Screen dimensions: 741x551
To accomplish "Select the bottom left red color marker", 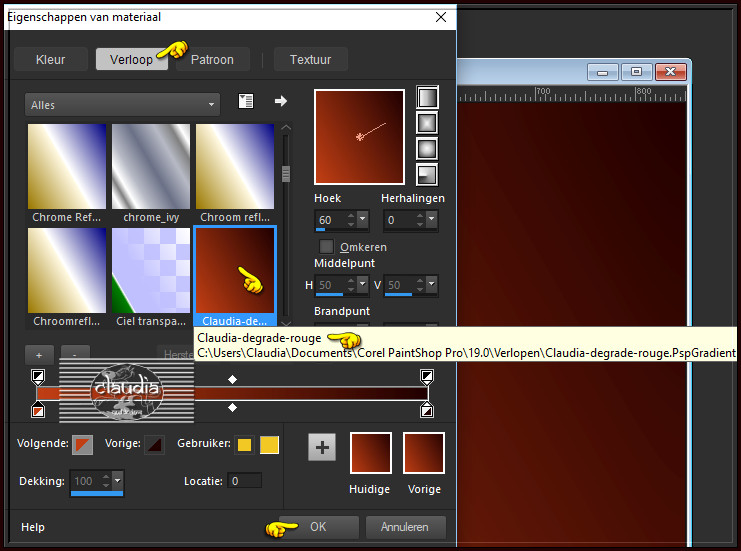I will (x=38, y=410).
